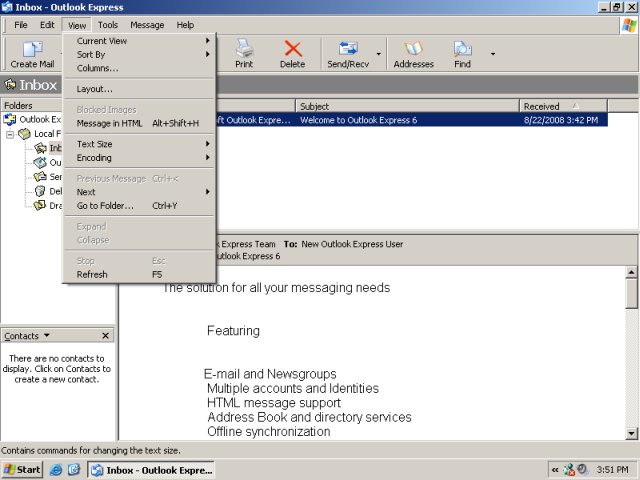Image resolution: width=640 pixels, height=480 pixels.
Task: Sort messages by Subject column header
Action: [407, 106]
